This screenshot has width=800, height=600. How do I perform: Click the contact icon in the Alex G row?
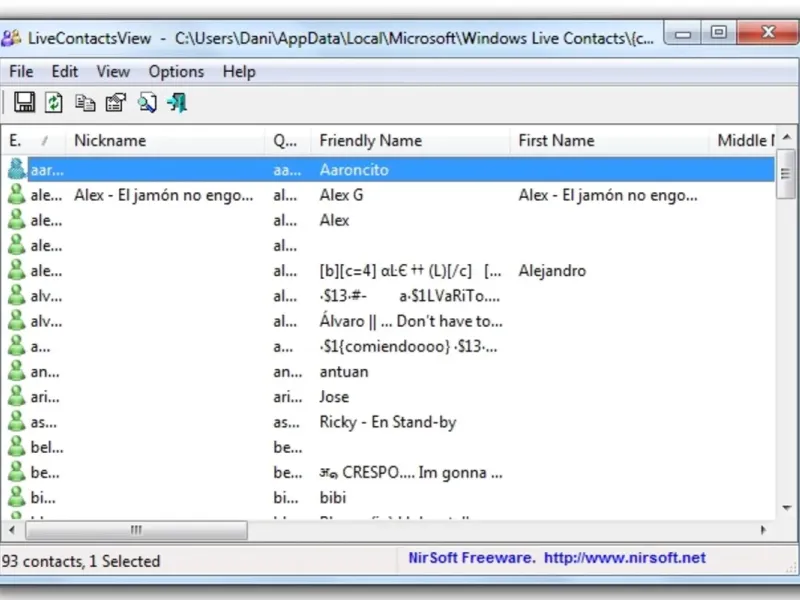coord(16,194)
